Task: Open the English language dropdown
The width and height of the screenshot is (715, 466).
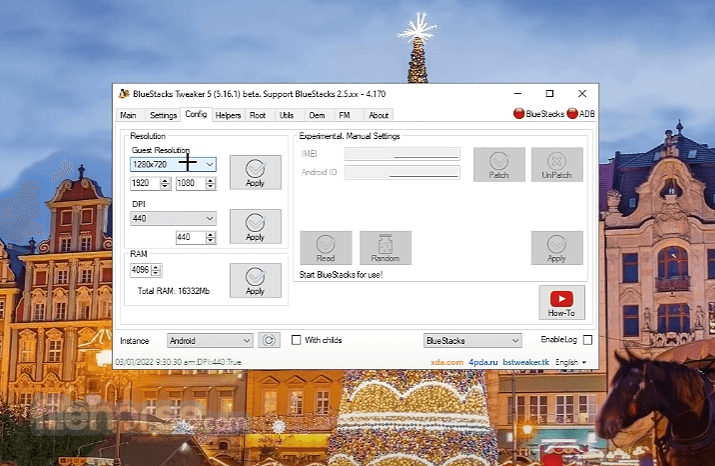Action: (570, 362)
